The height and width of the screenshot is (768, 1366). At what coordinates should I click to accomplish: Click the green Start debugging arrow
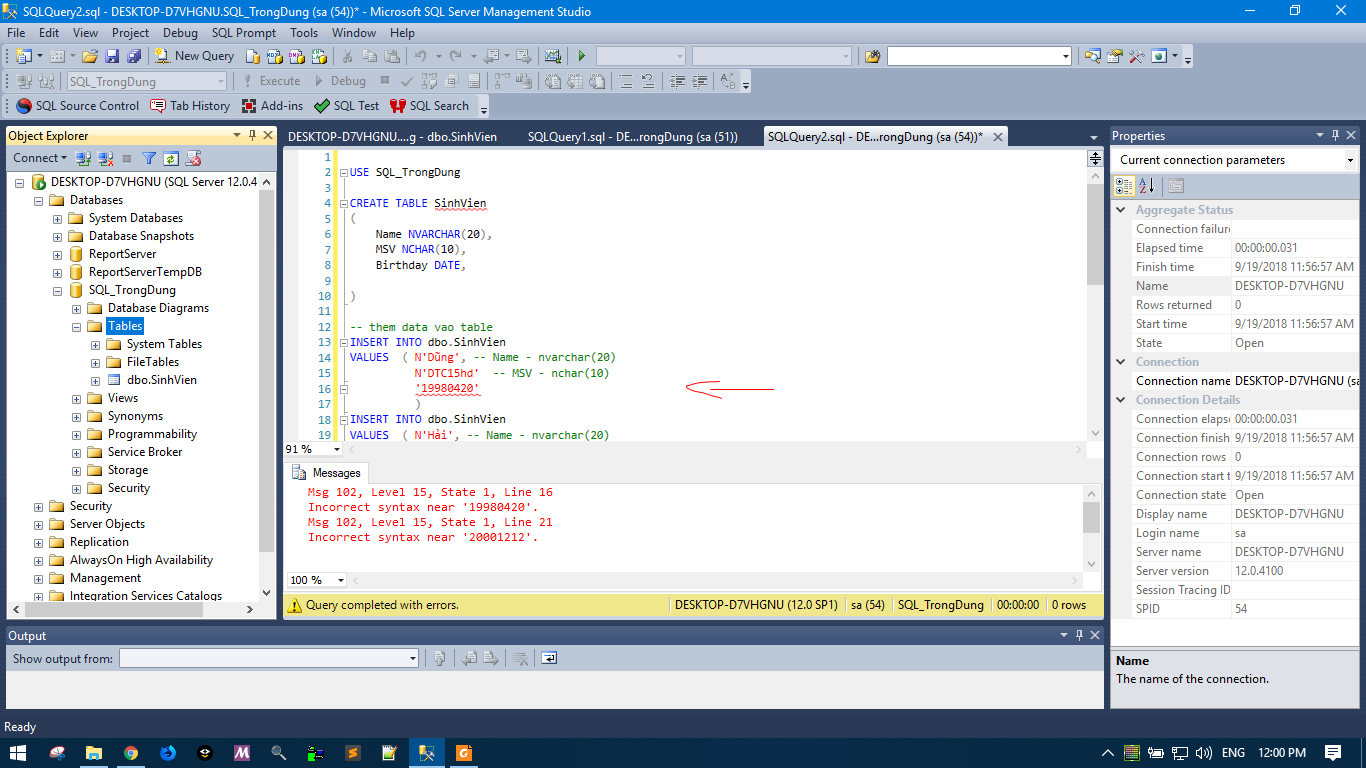pos(581,56)
